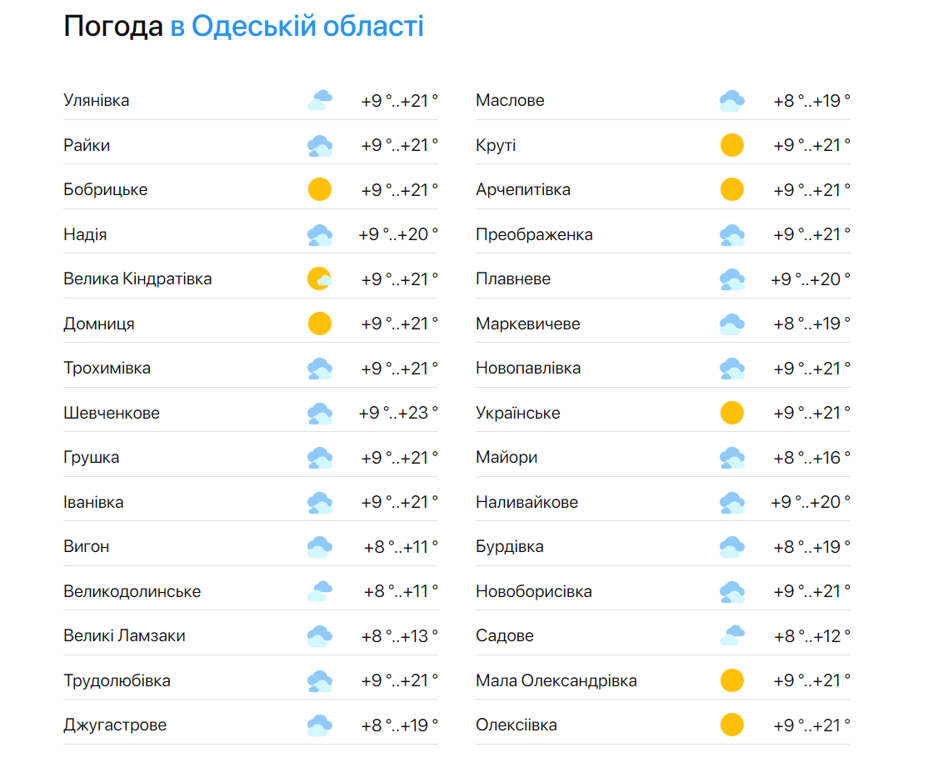Click the cloud icon for Майори
Viewport: 943px width, 768px height.
[x=732, y=458]
